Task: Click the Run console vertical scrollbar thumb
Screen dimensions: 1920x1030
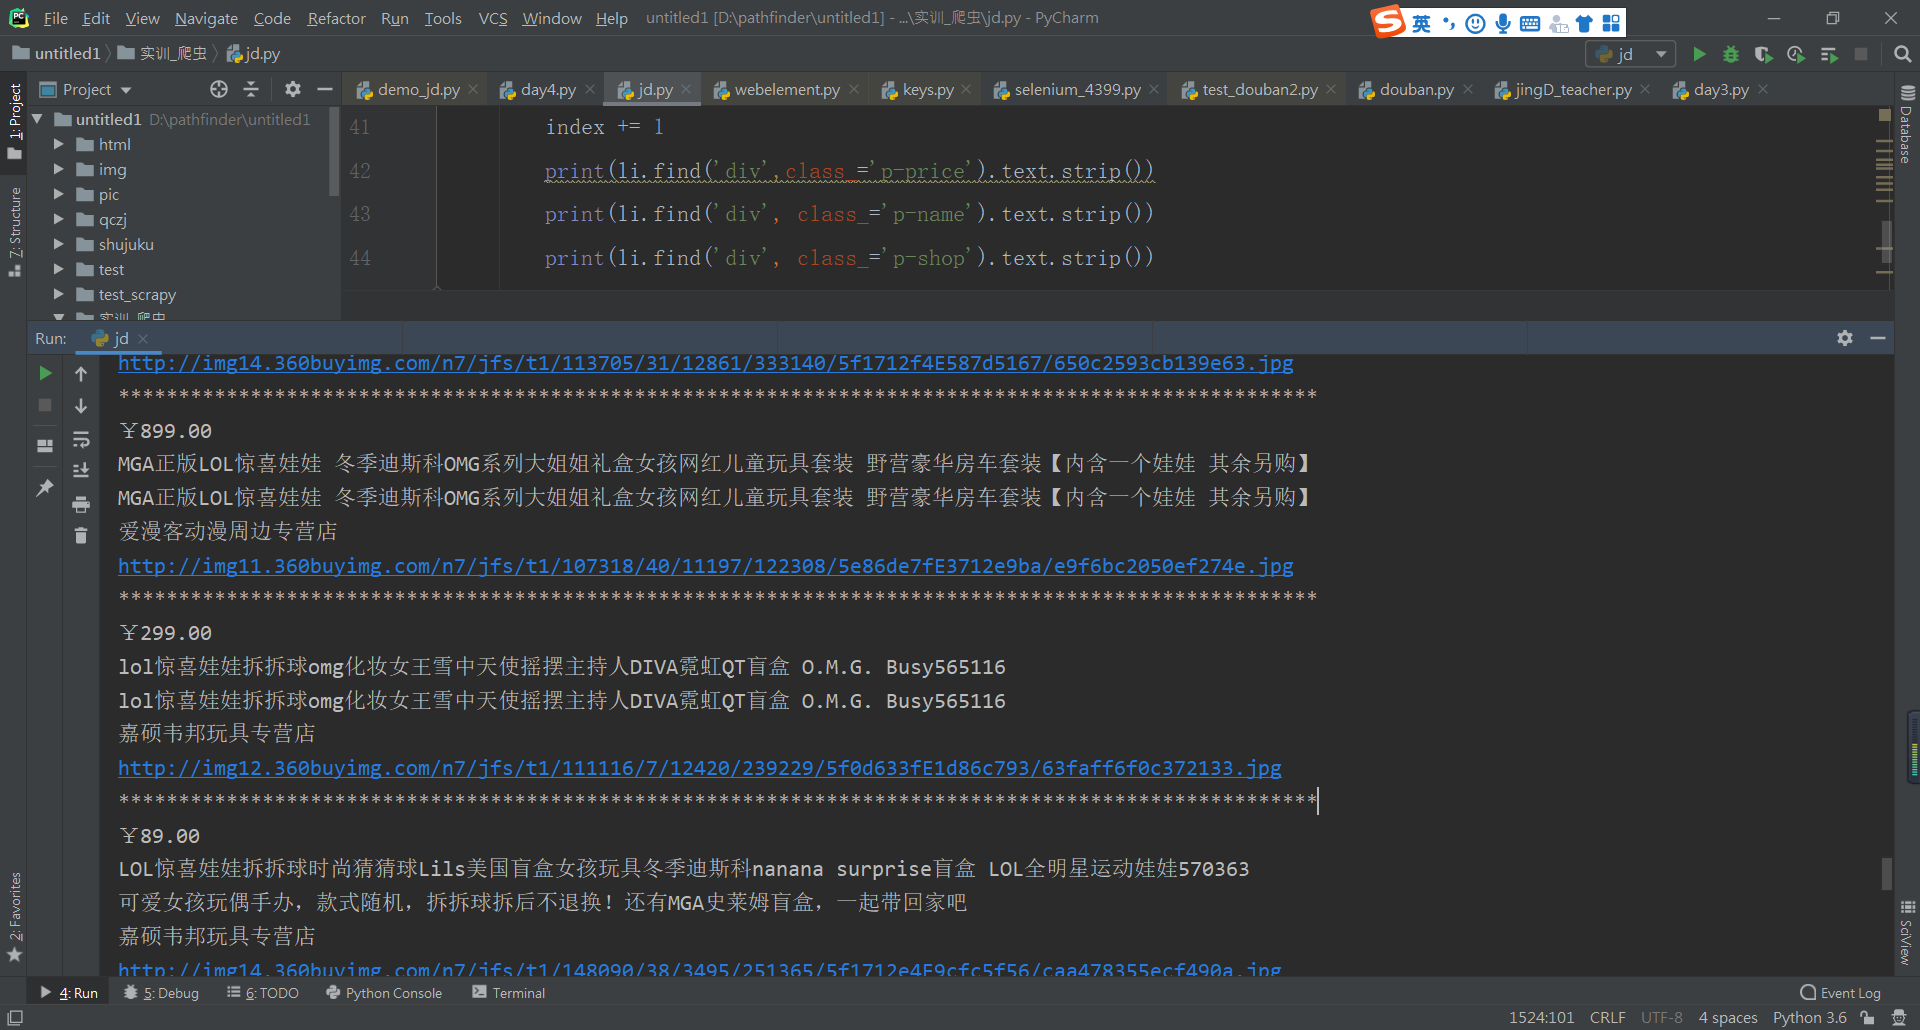Action: 1887,872
